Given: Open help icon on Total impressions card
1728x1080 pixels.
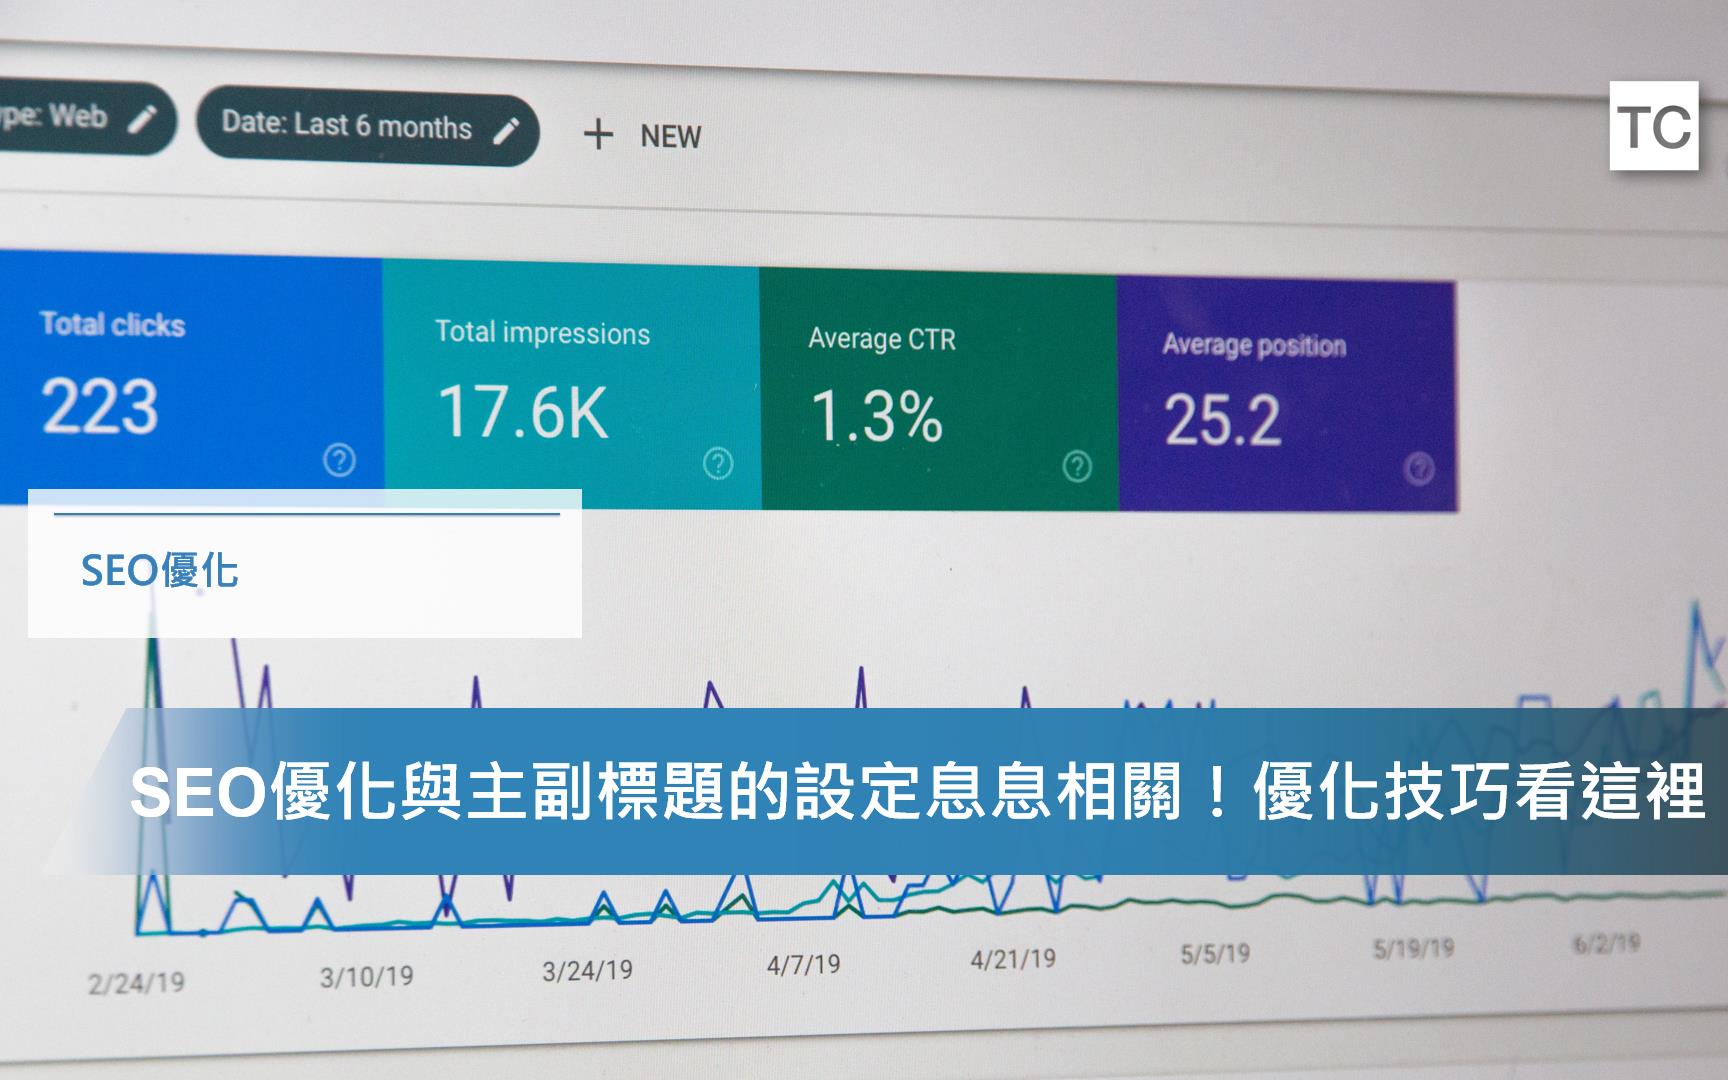Looking at the screenshot, I should [x=718, y=463].
